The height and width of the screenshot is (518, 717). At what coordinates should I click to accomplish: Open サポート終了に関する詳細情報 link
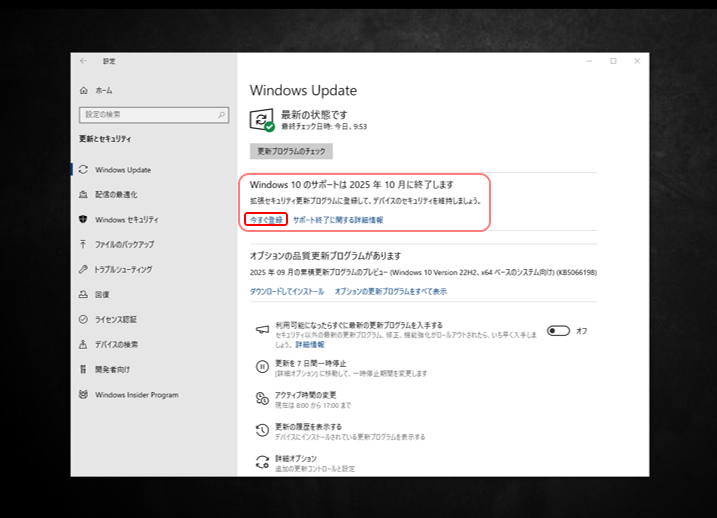click(x=337, y=219)
